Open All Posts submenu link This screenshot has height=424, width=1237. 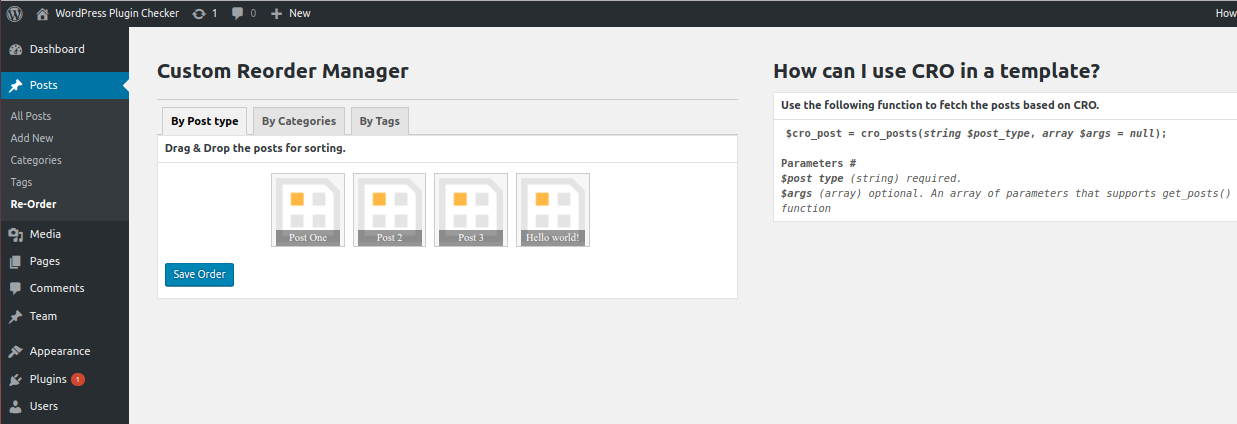(x=31, y=116)
